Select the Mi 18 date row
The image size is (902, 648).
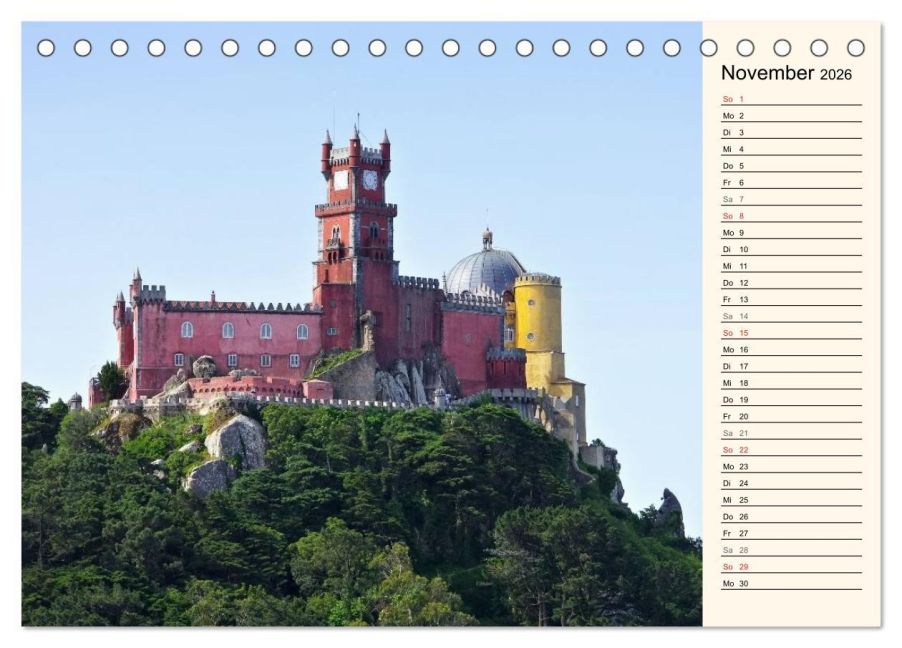792,383
